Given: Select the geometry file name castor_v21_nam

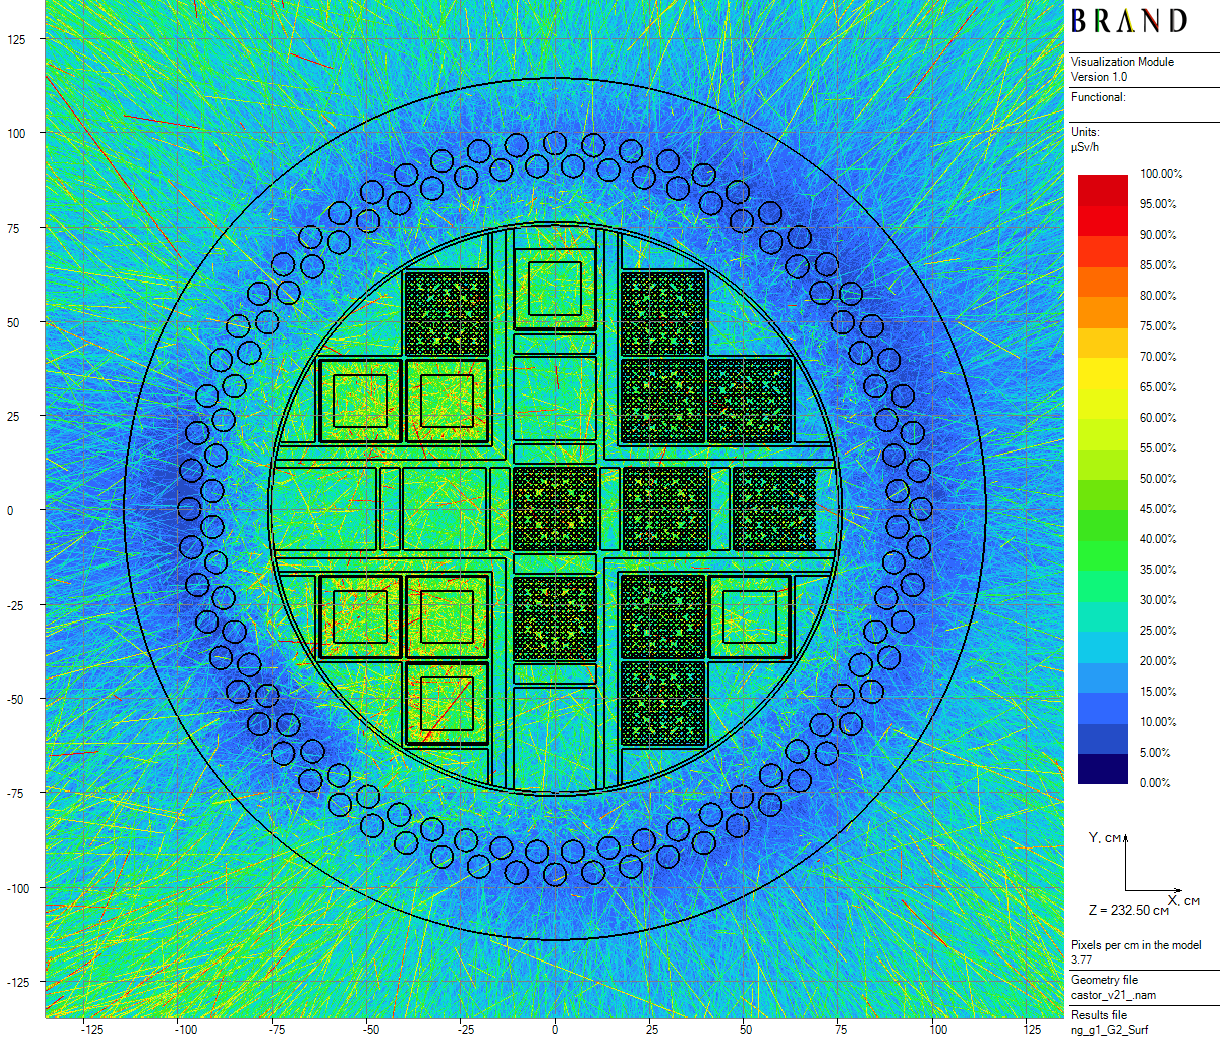Looking at the screenshot, I should (1113, 995).
